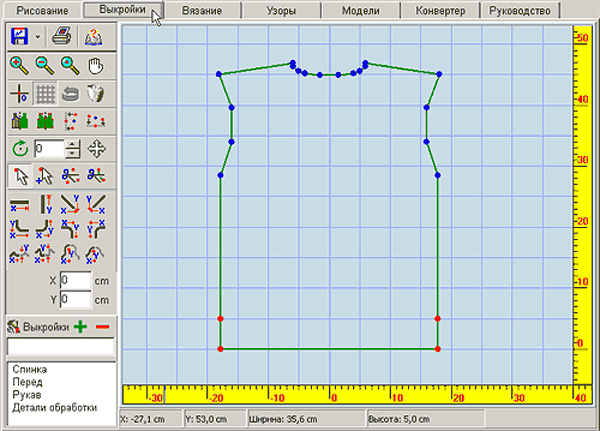Toggle the origin crosshair button
This screenshot has width=600, height=431.
[19, 93]
